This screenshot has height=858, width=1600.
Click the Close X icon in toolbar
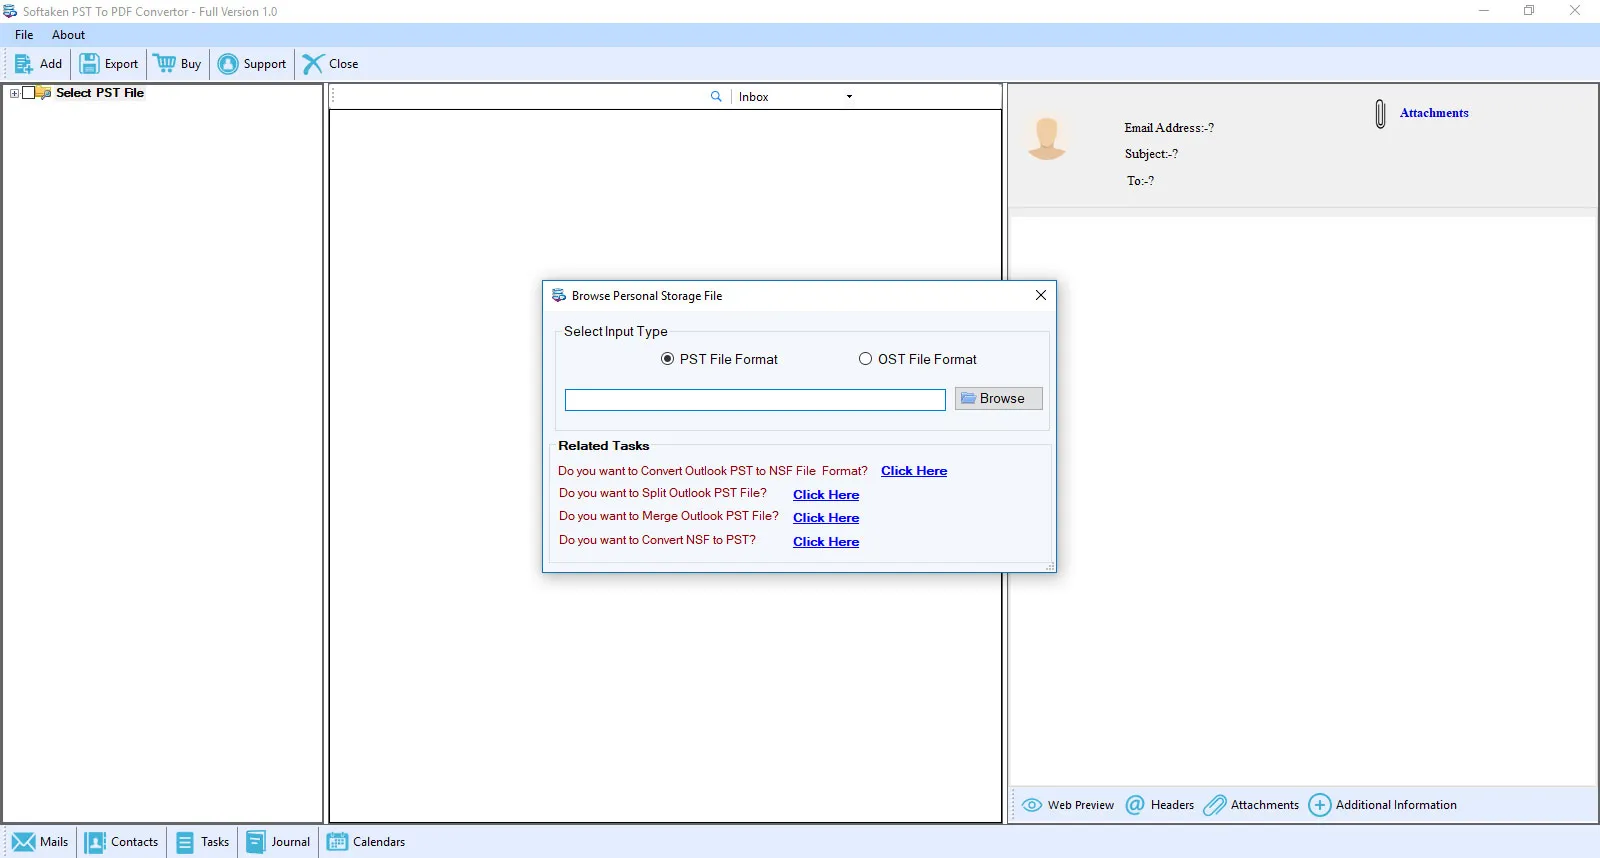pos(313,64)
